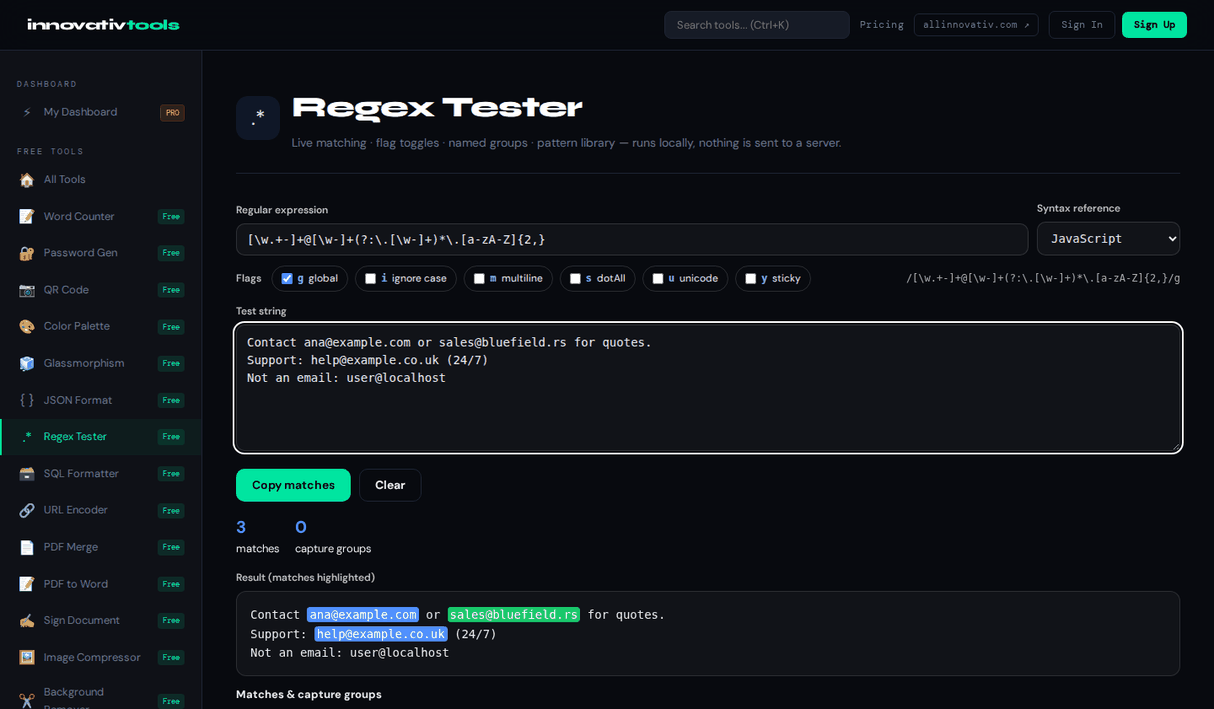This screenshot has width=1214, height=709.
Task: Click the Regex Tester sidebar icon
Action: point(27,437)
